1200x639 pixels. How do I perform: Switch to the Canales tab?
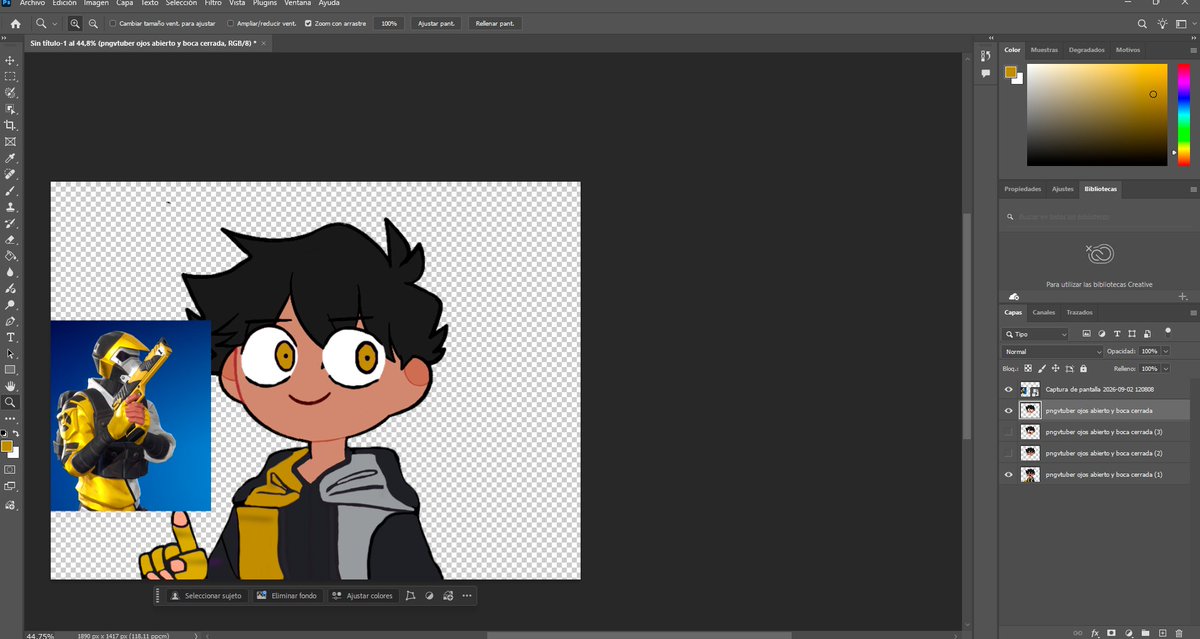1043,312
